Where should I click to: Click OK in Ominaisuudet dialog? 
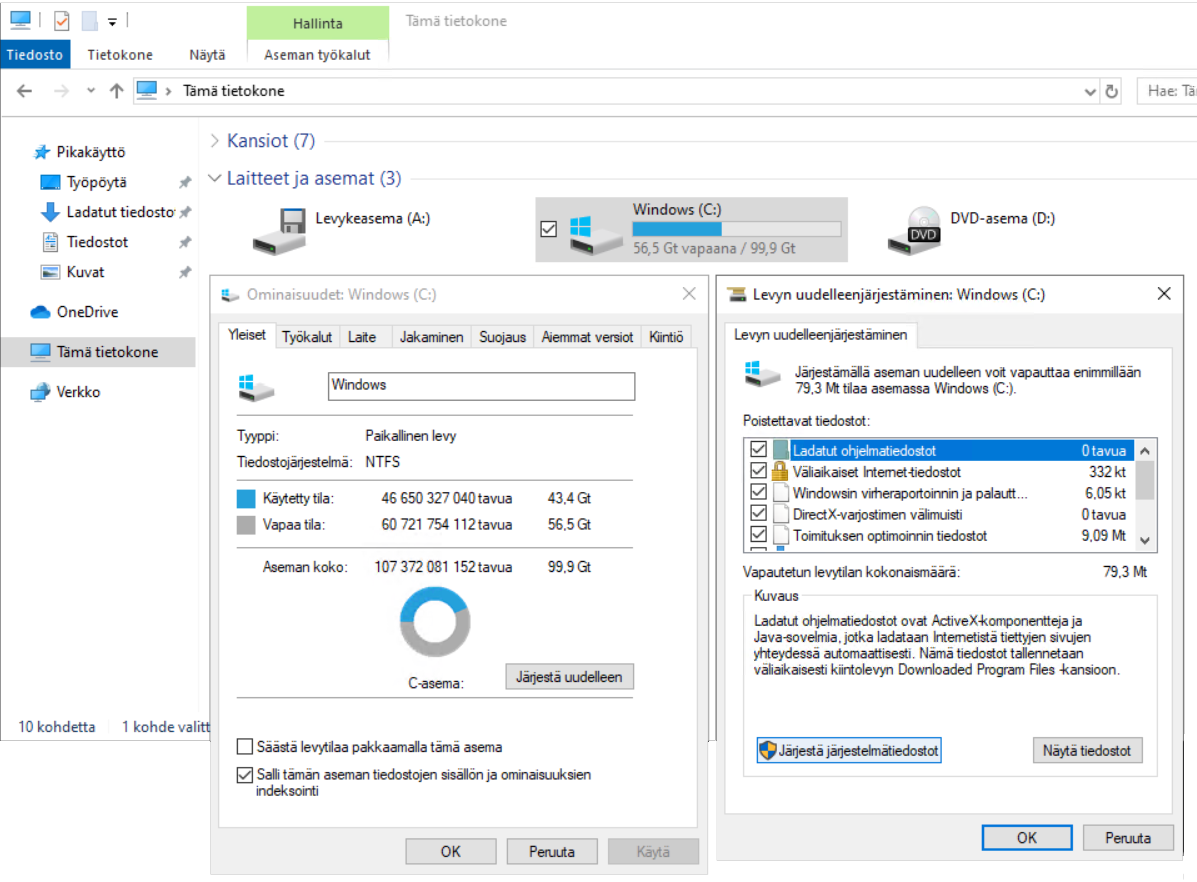tap(451, 851)
